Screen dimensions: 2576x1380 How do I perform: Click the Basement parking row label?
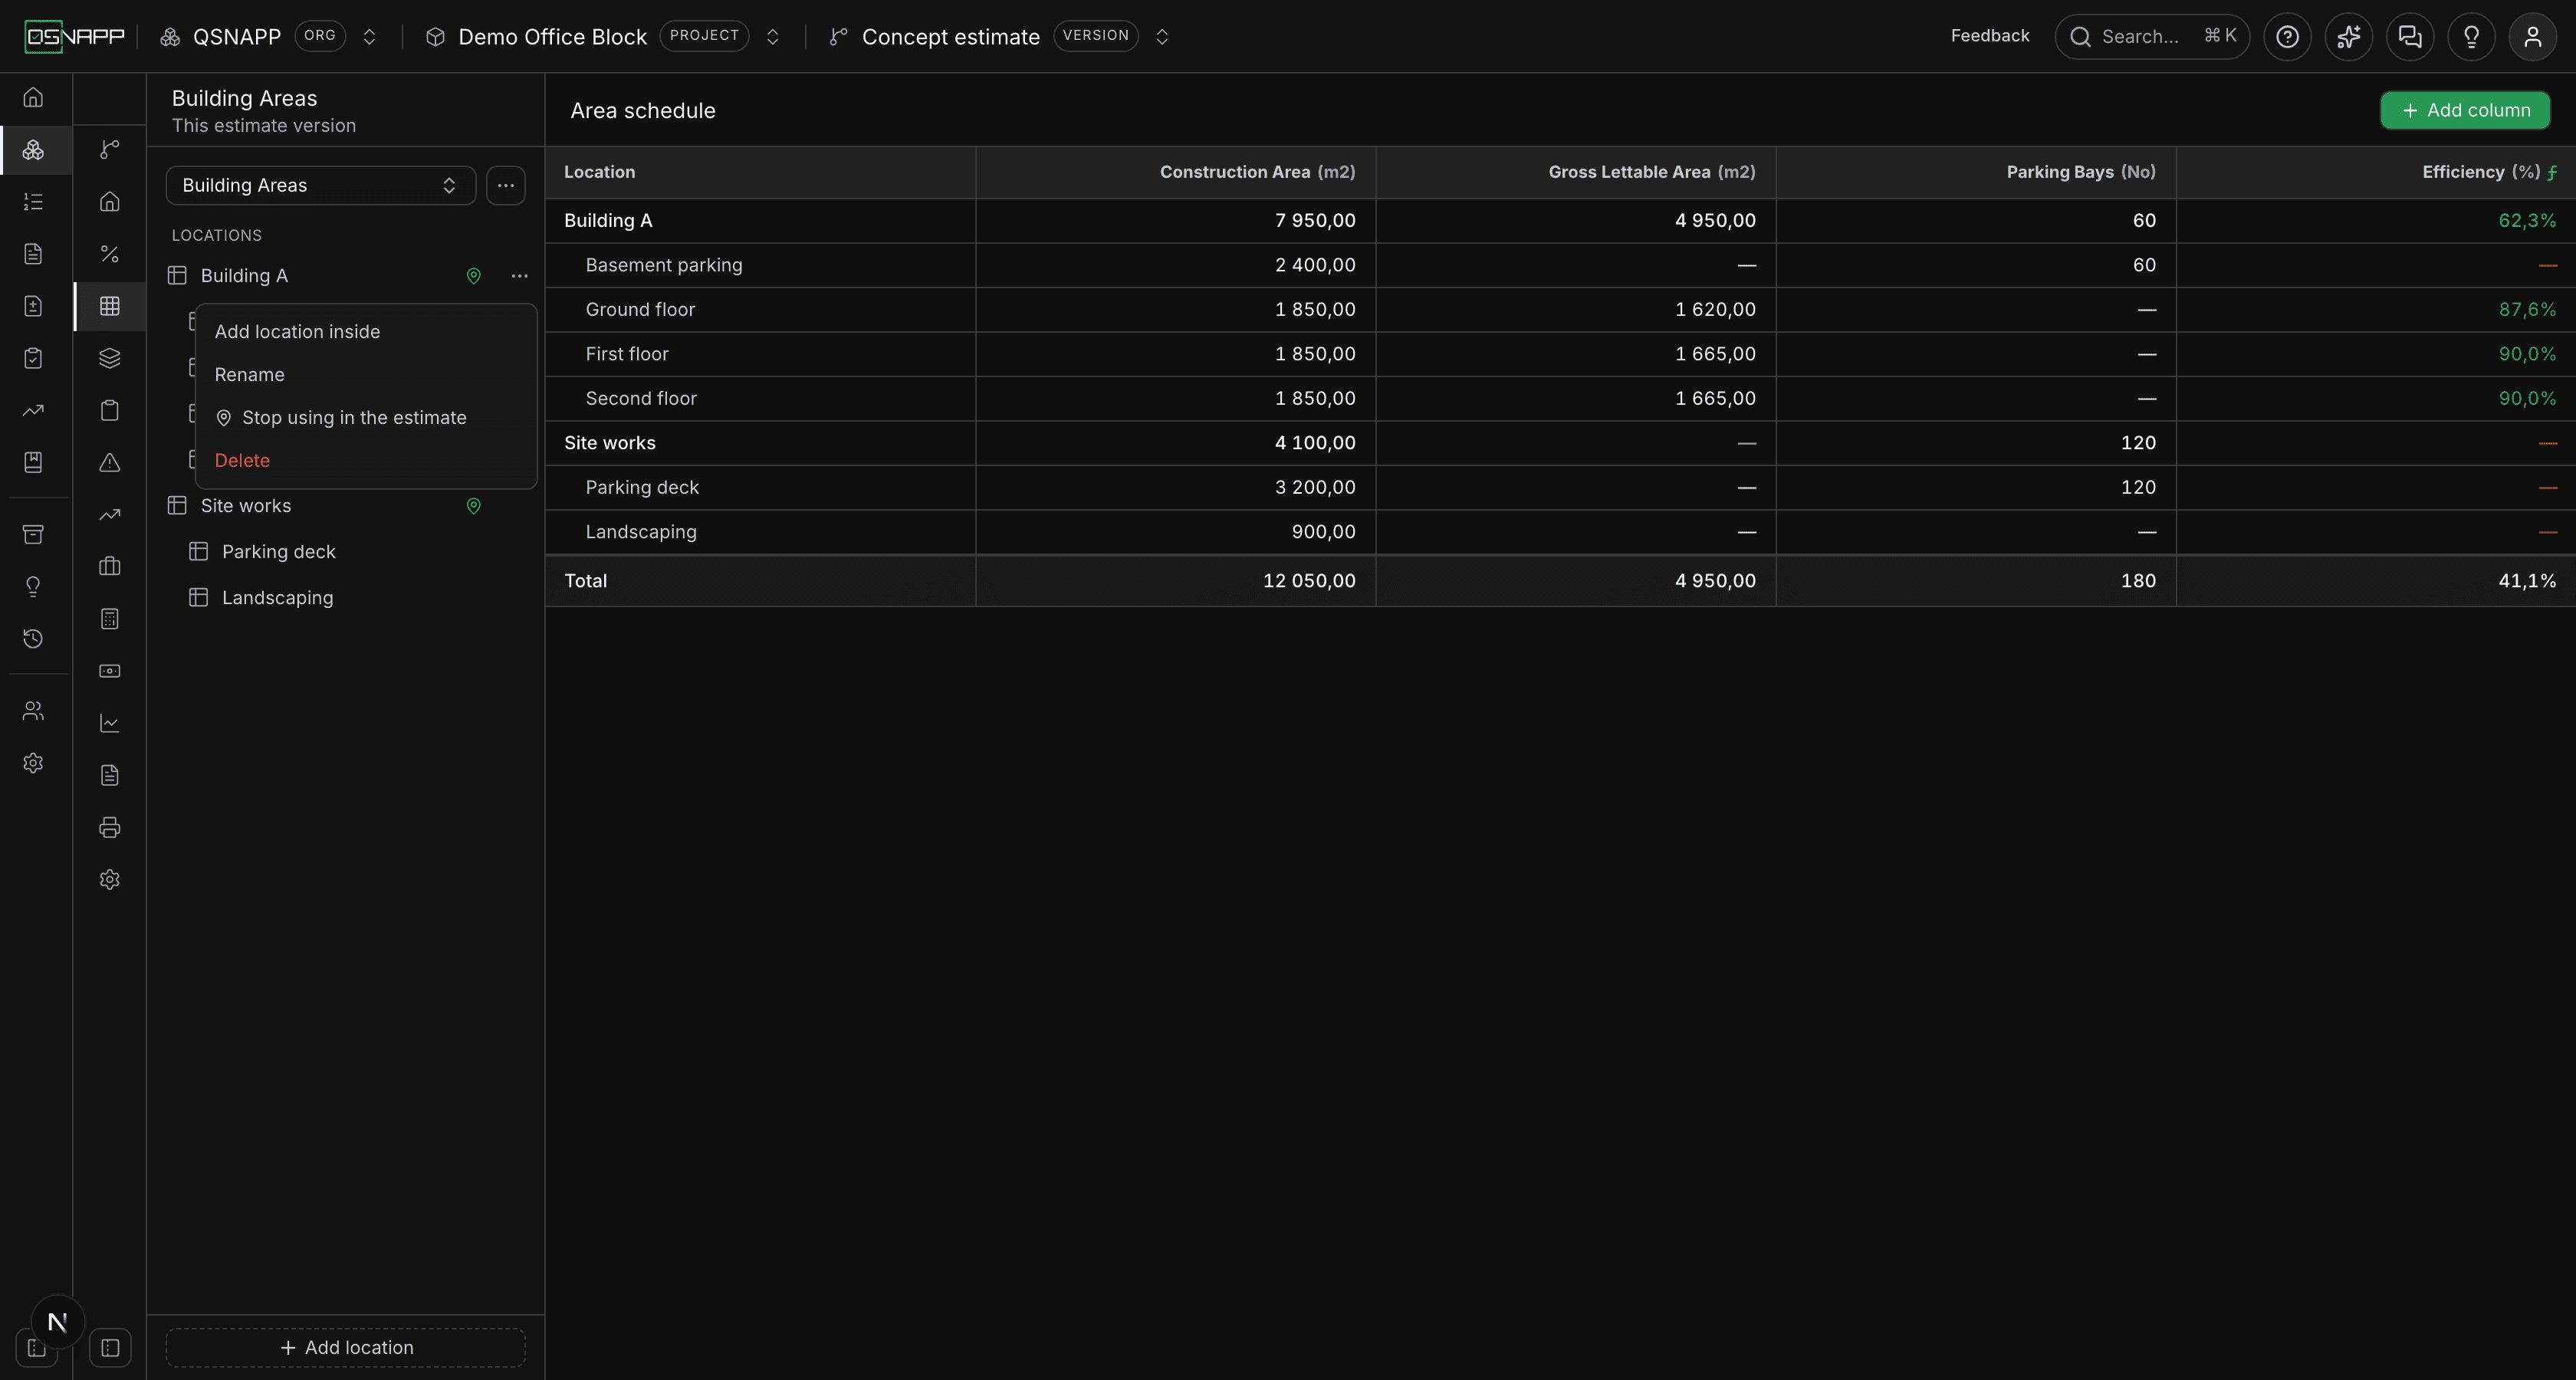coord(664,265)
